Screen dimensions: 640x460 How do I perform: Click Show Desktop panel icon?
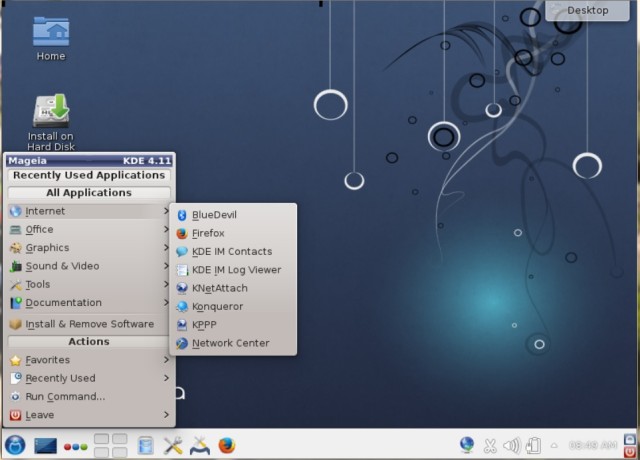[45, 446]
